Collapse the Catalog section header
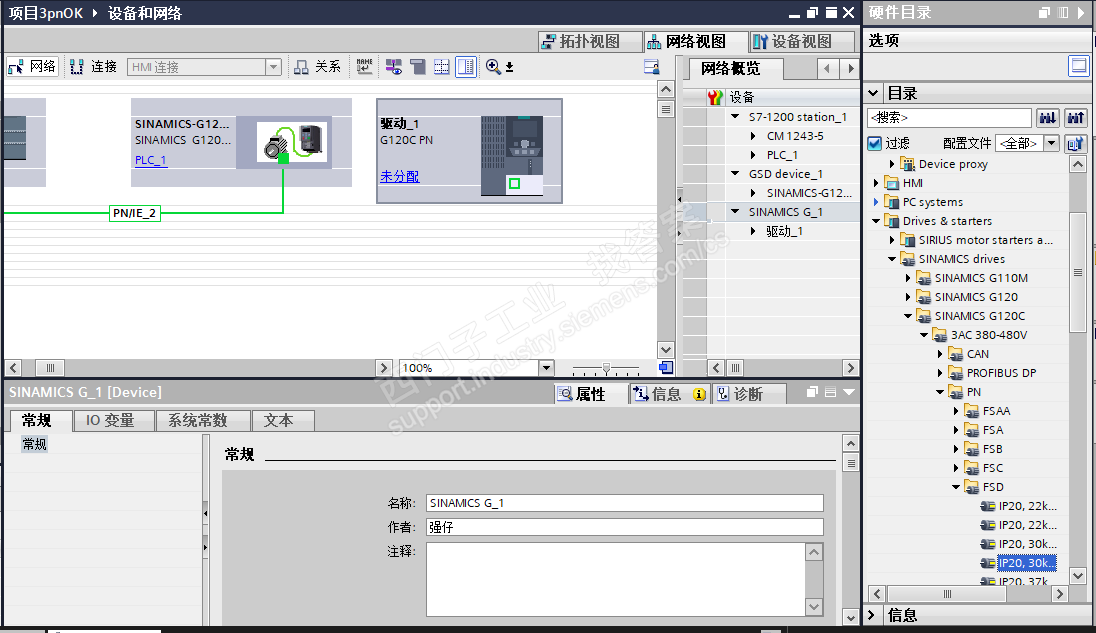 coord(873,92)
